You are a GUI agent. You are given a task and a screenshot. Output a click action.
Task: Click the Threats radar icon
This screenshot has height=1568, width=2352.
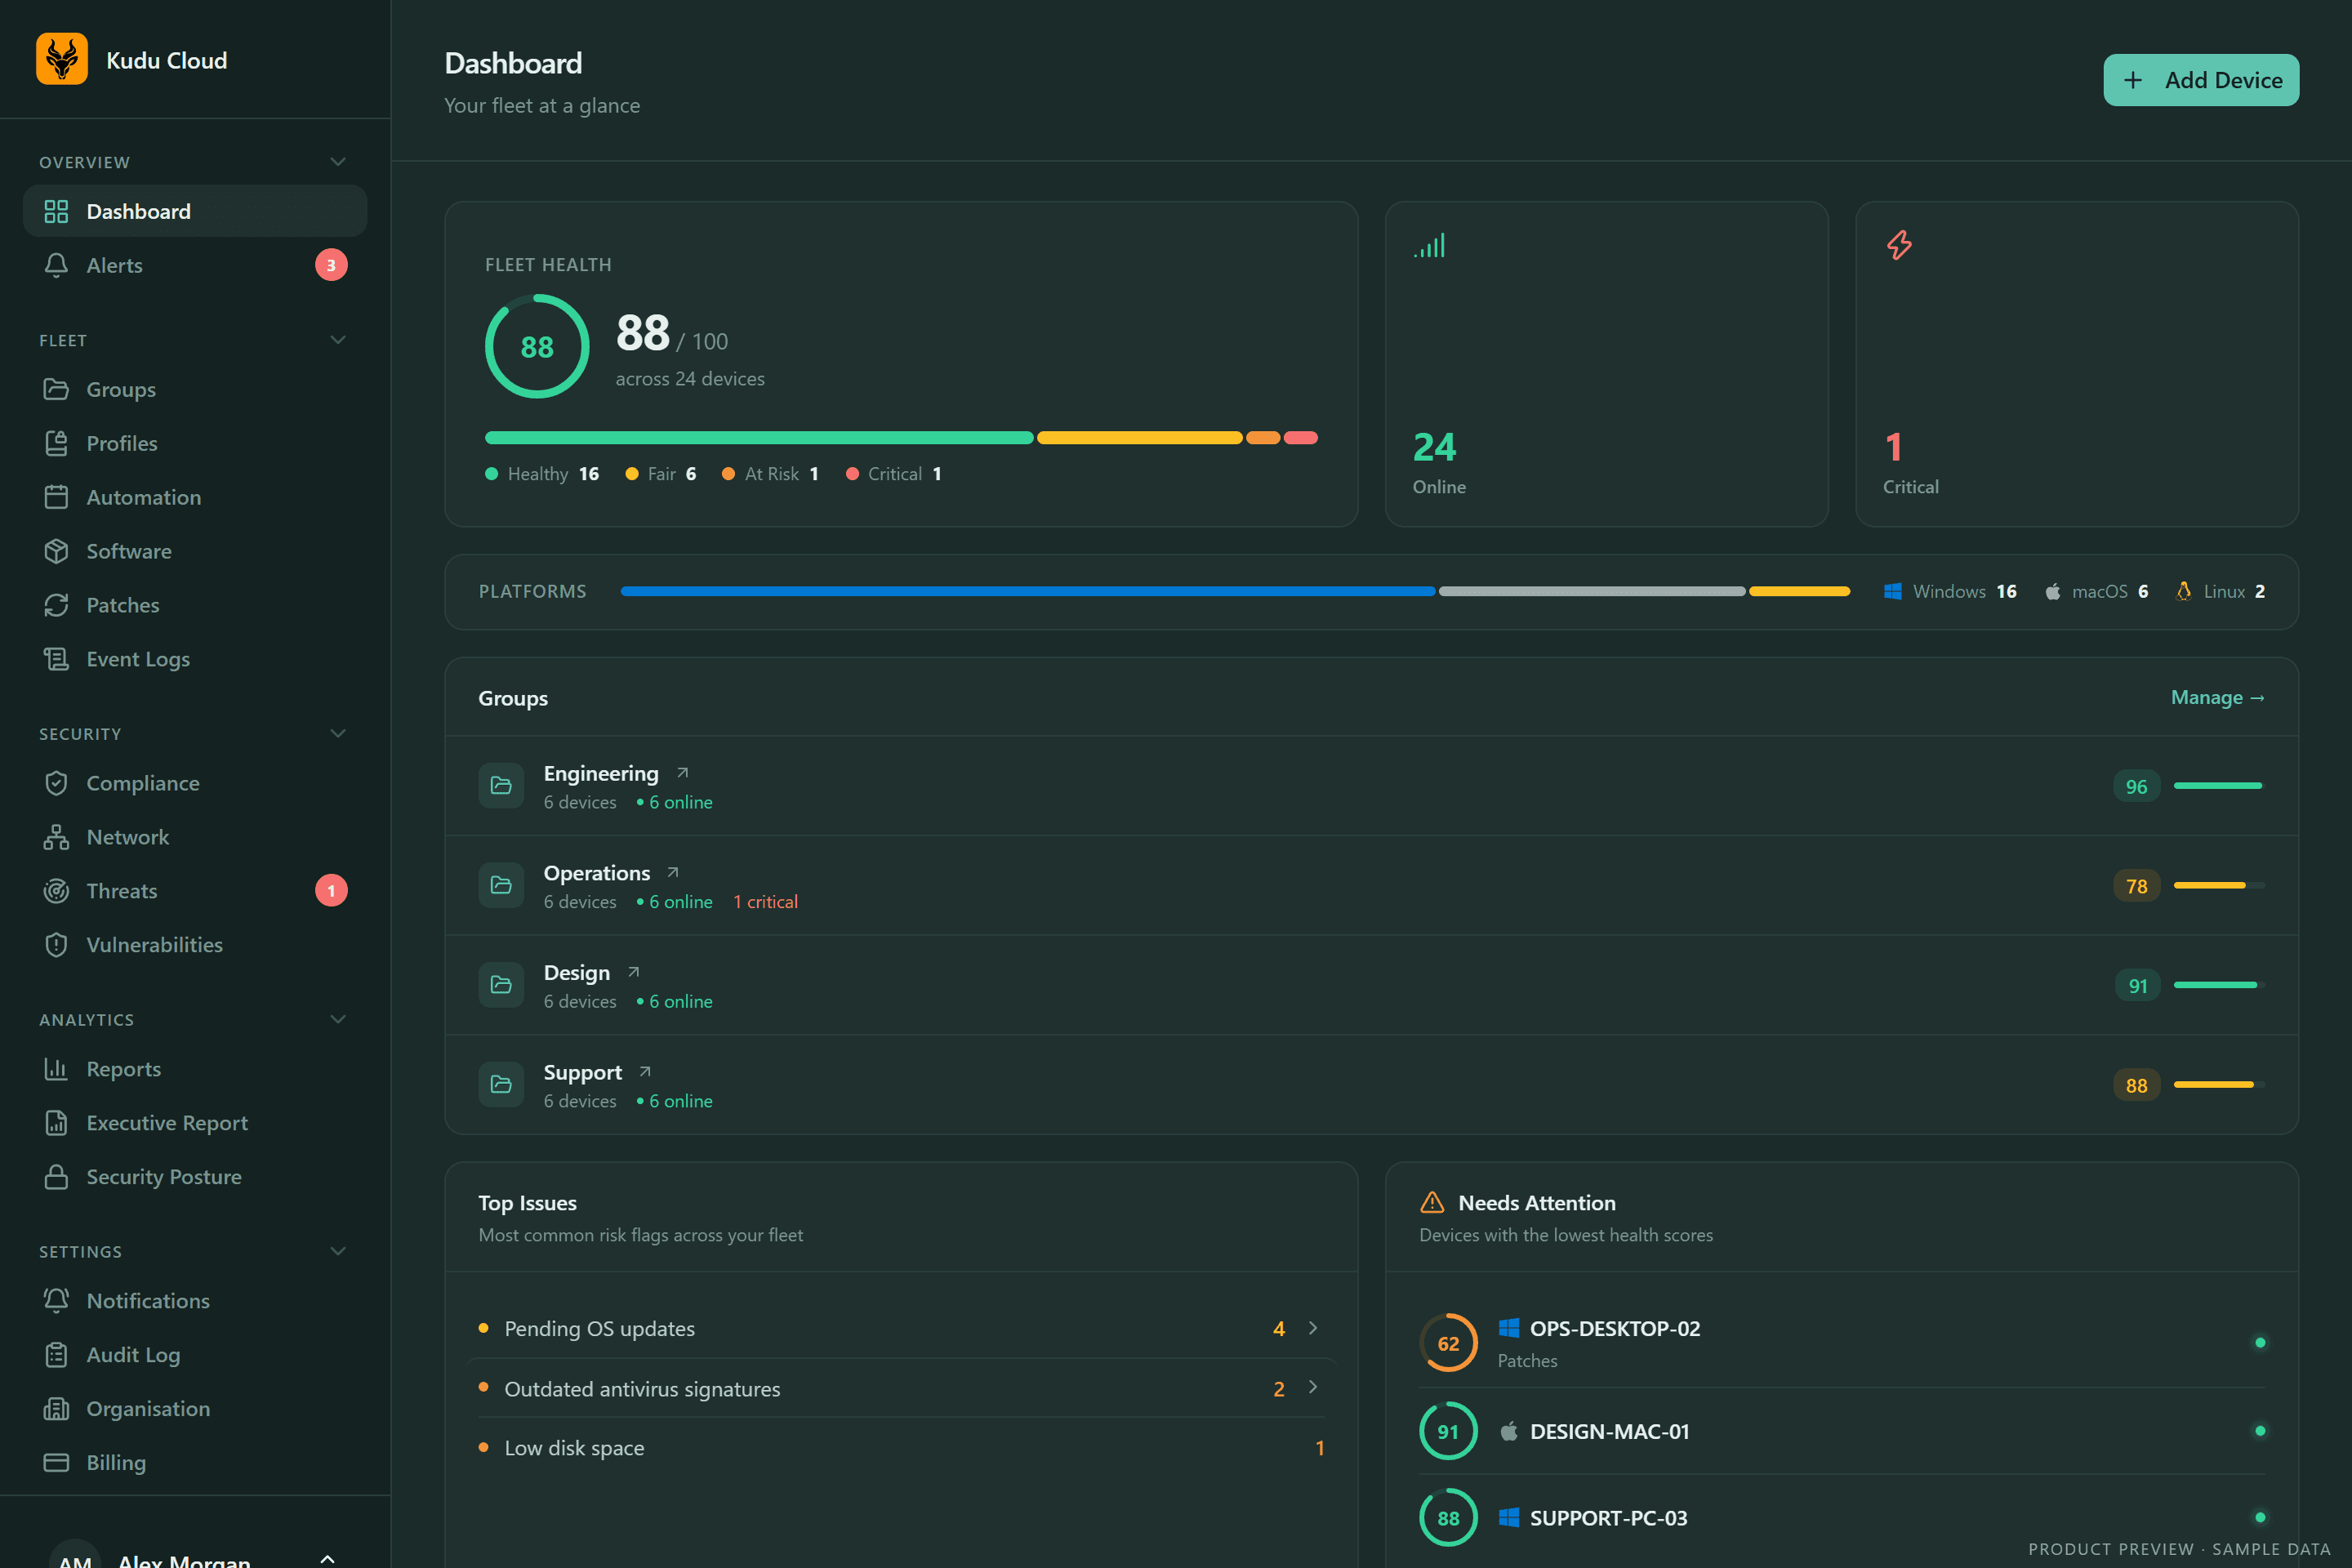(56, 891)
